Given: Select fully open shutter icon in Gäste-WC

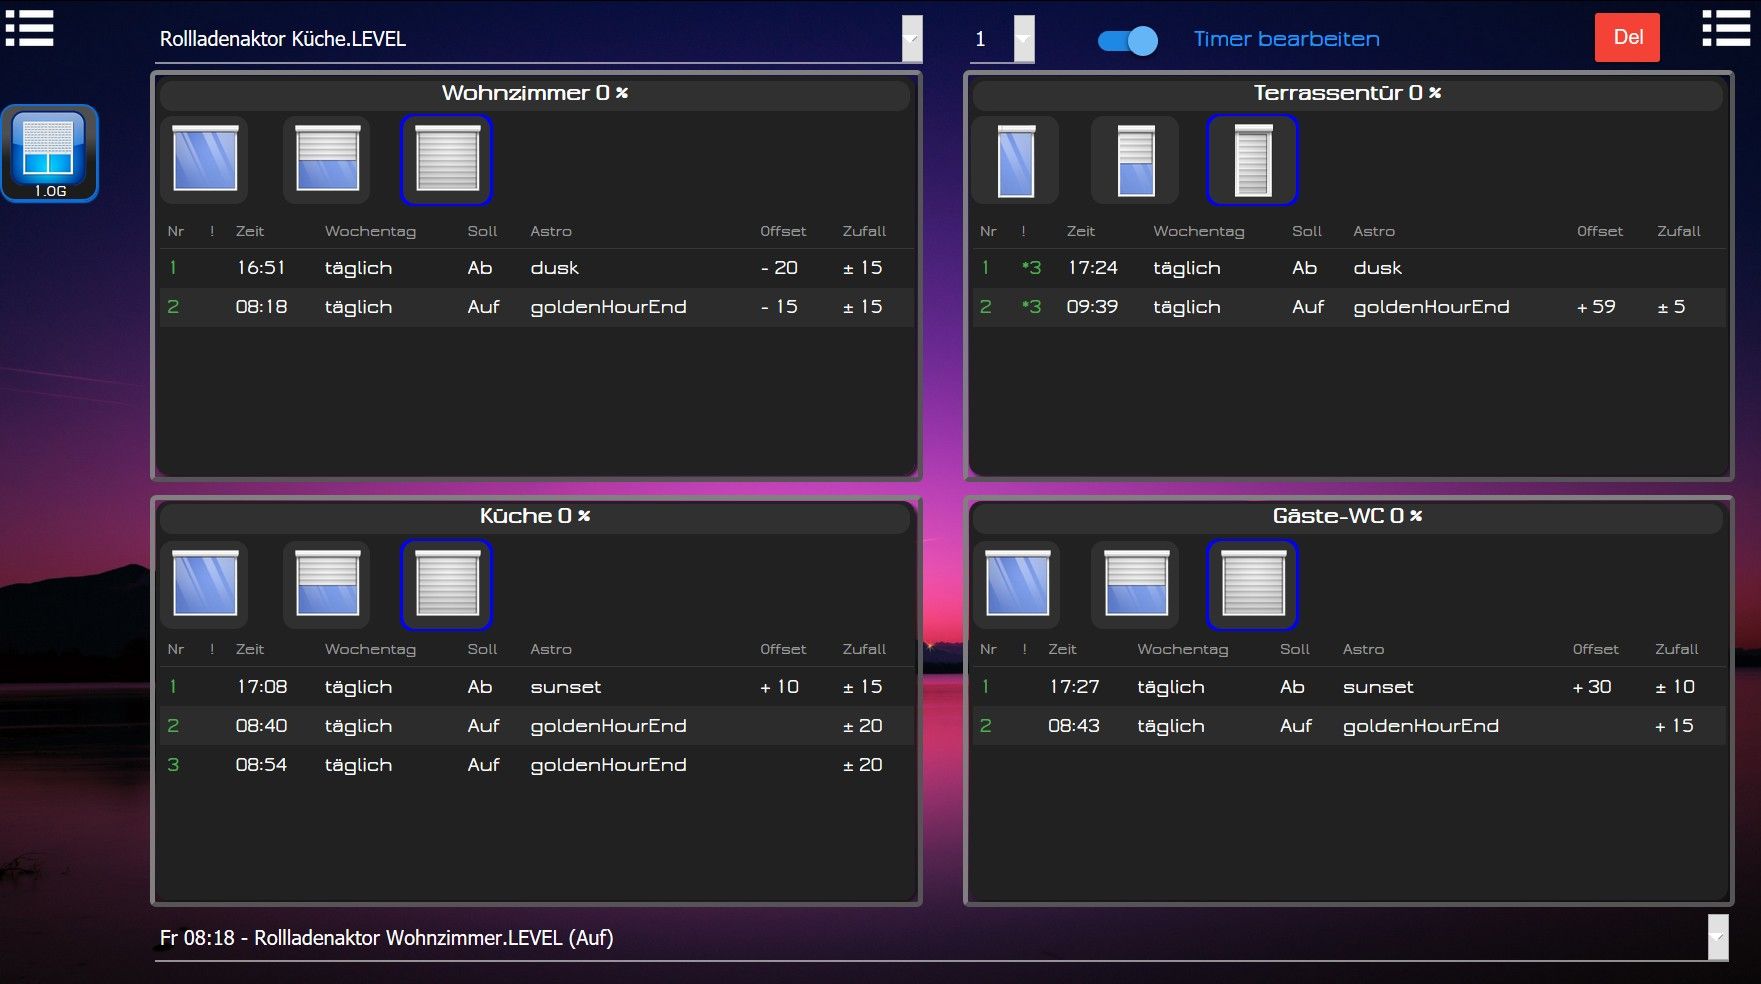Looking at the screenshot, I should tap(1017, 584).
